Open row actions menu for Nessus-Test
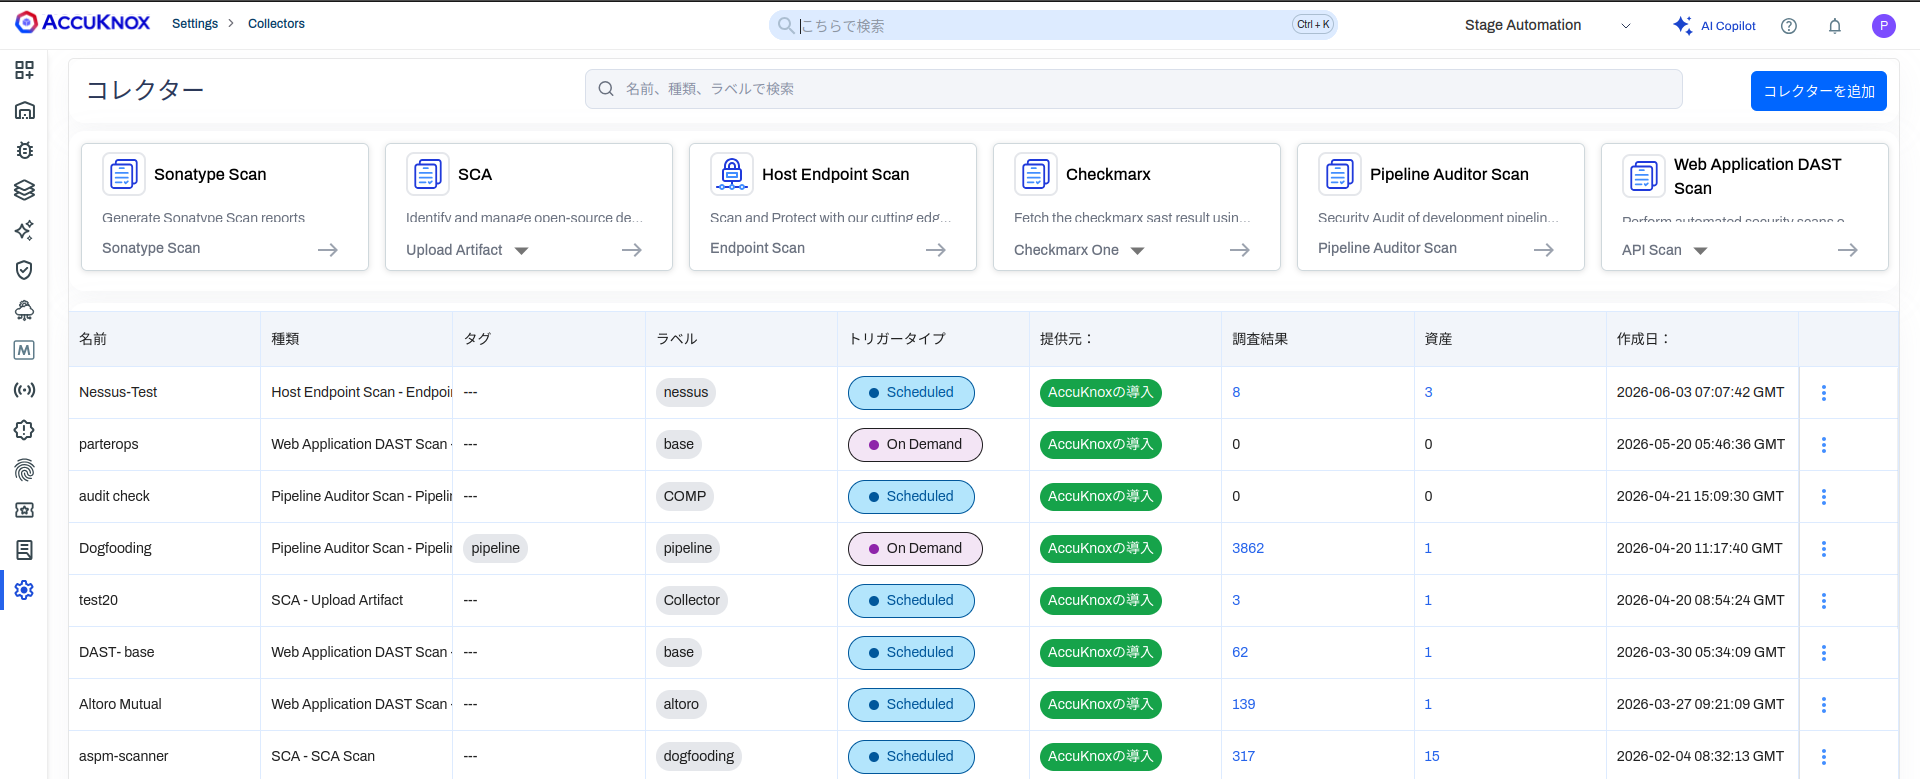Screen dimensions: 1920x779 tap(1824, 393)
